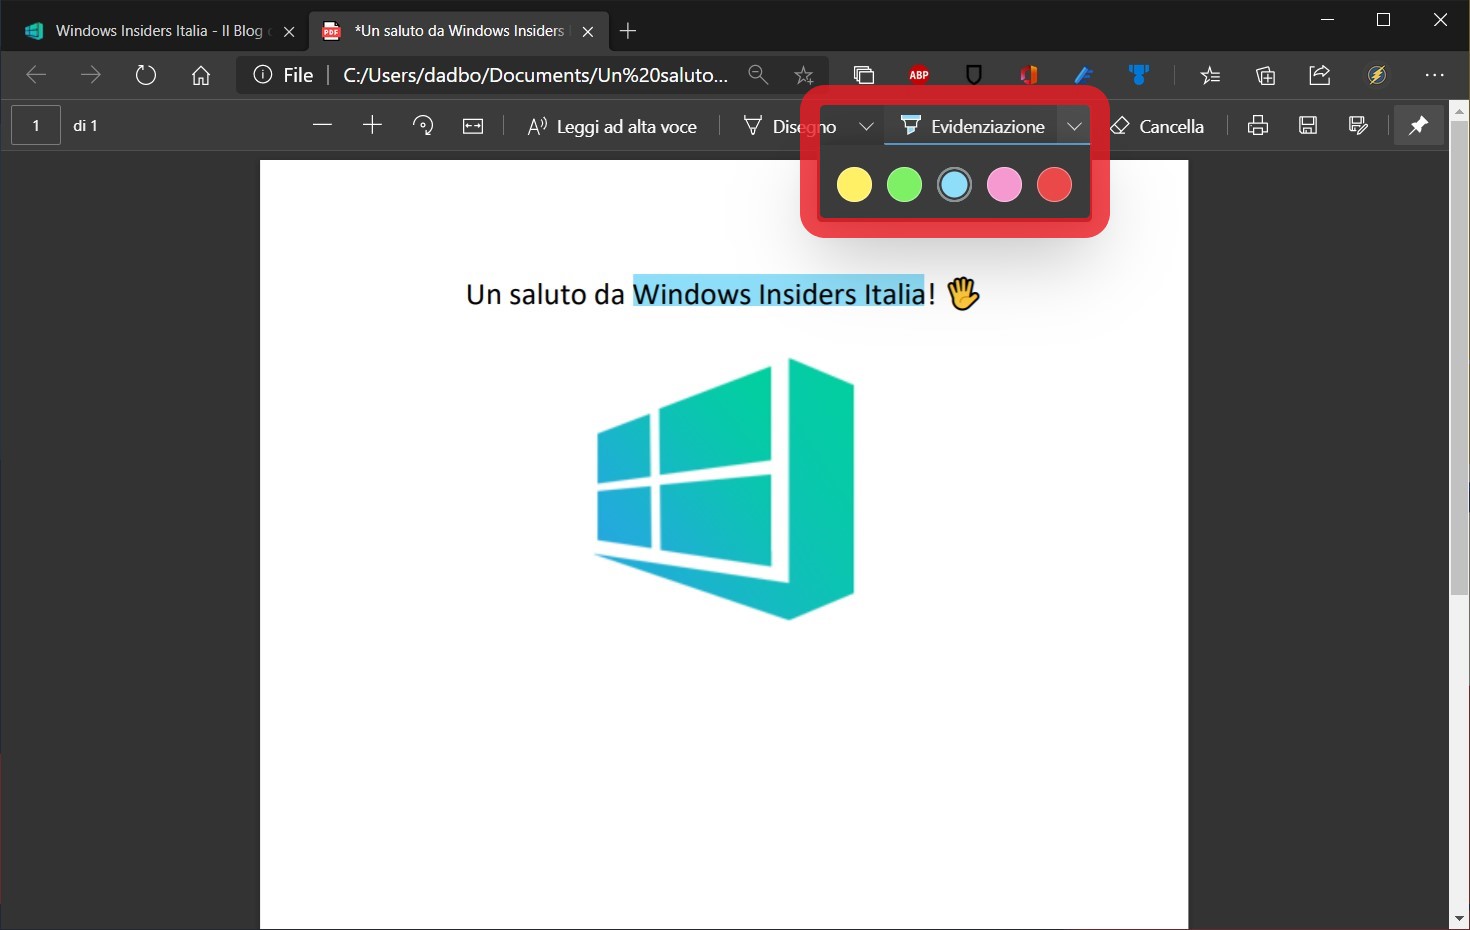Viewport: 1470px width, 930px height.
Task: Reload the current PDF page
Action: [146, 75]
